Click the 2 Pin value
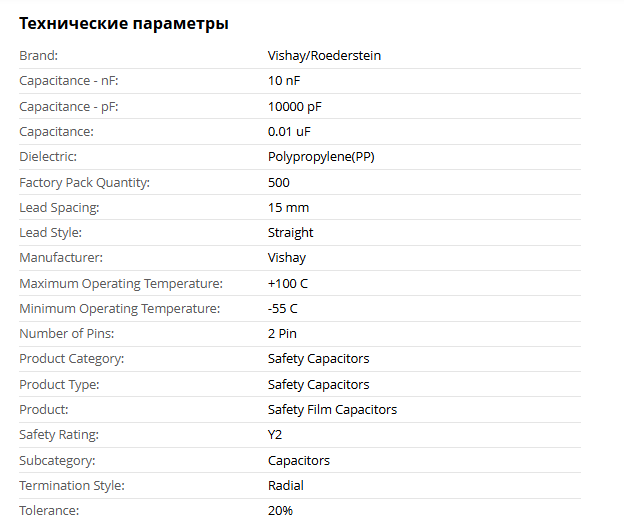The image size is (624, 521). pyautogui.click(x=282, y=334)
